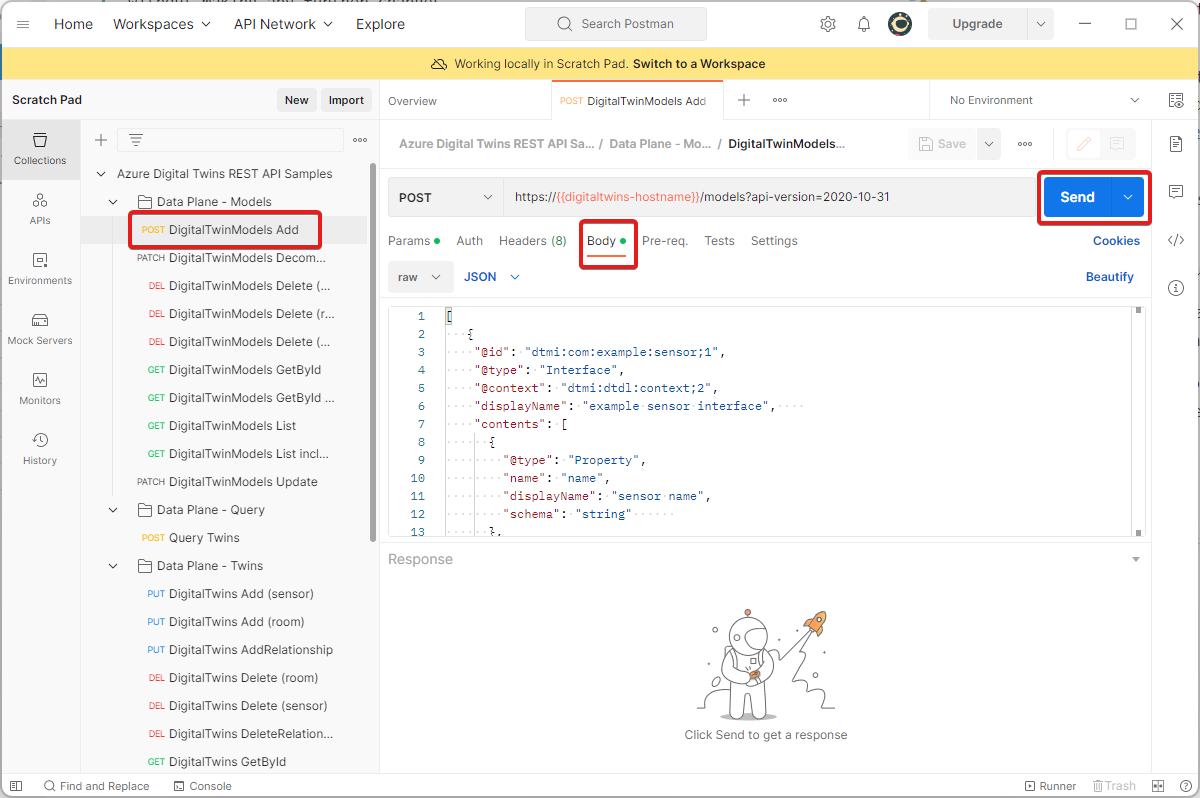Switch to Params tab

point(414,241)
